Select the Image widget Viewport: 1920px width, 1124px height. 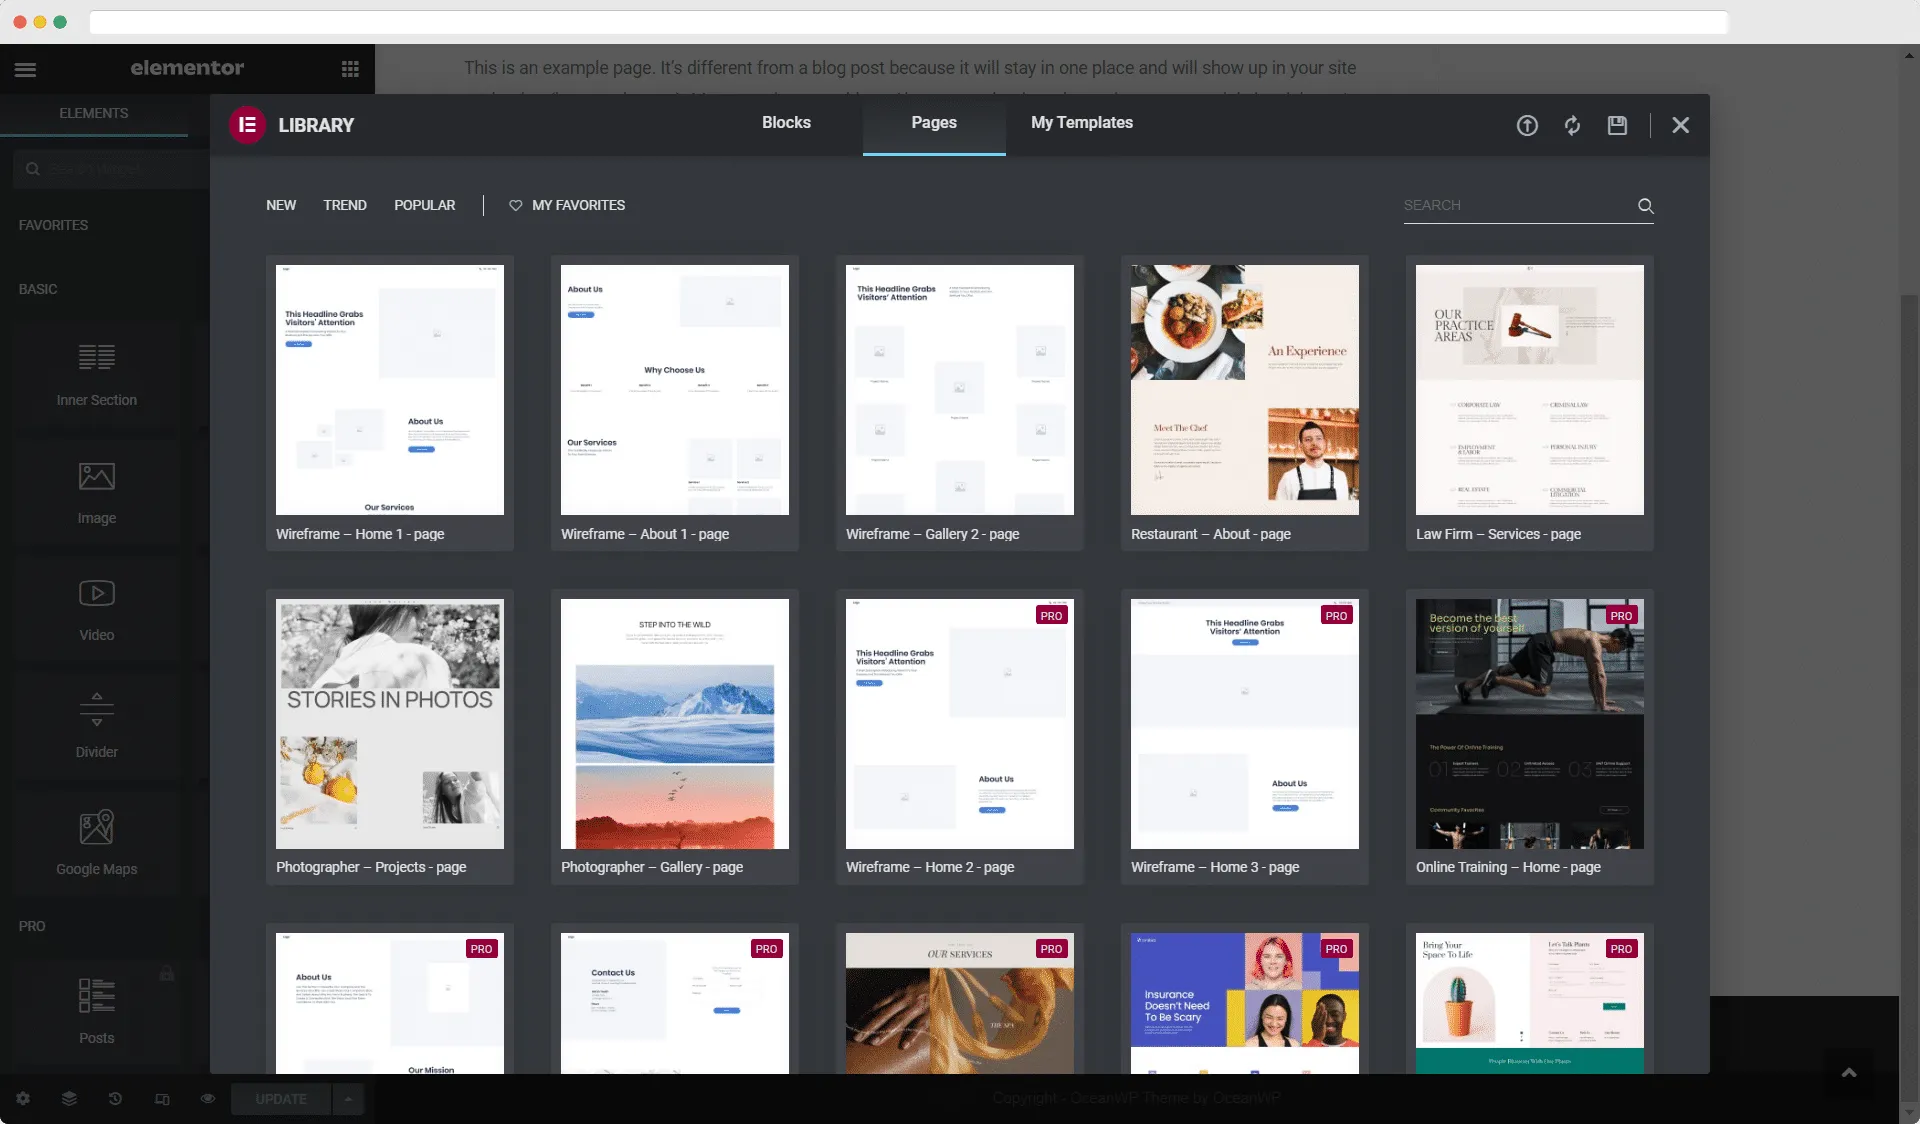coord(96,490)
